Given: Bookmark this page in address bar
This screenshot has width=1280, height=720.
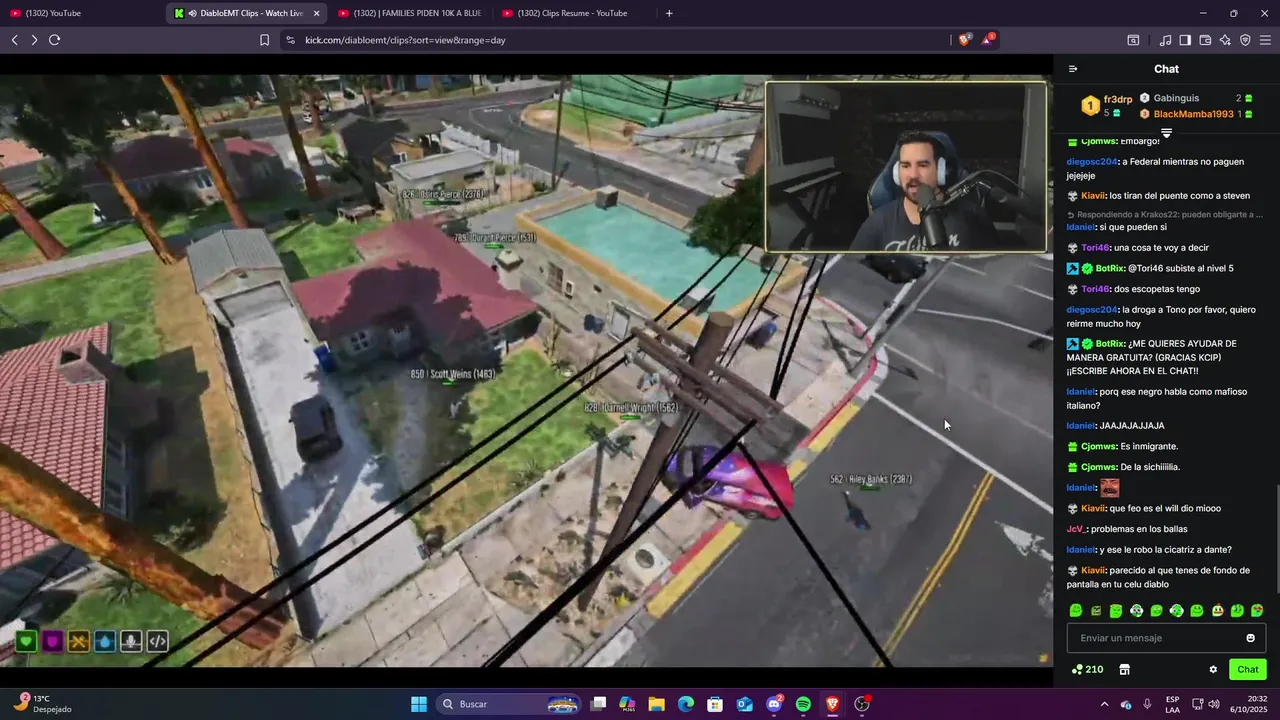Looking at the screenshot, I should [264, 40].
